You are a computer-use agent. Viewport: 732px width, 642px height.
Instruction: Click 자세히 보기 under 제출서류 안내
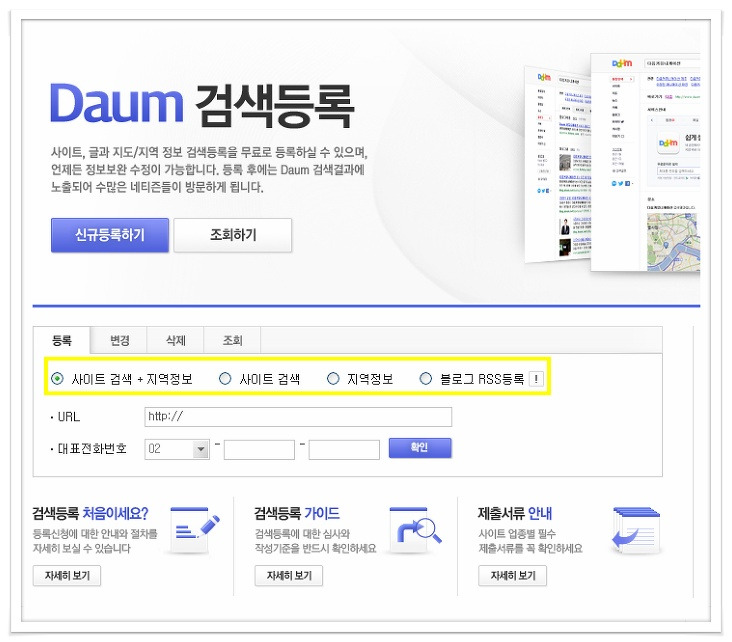512,576
